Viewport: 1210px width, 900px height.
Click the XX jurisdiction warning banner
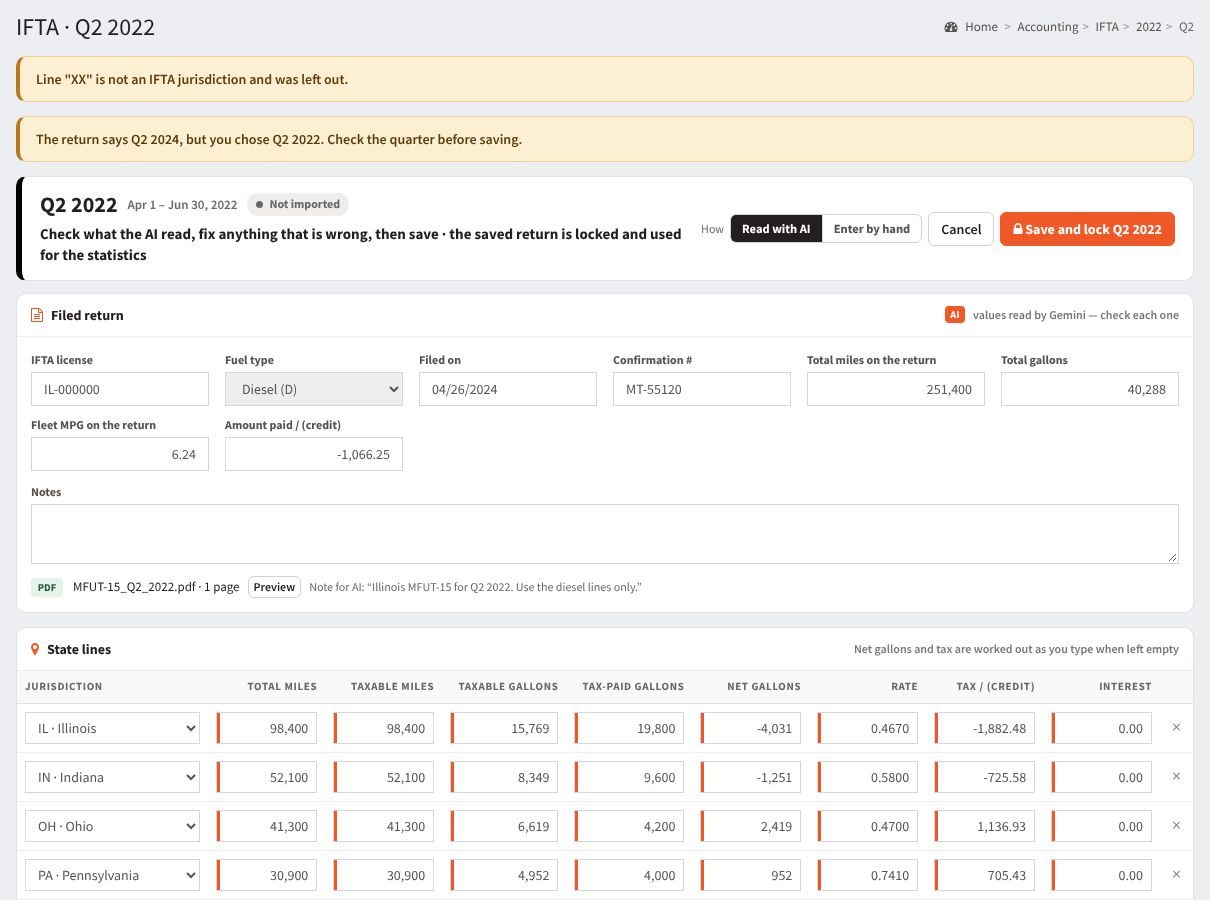click(x=605, y=79)
